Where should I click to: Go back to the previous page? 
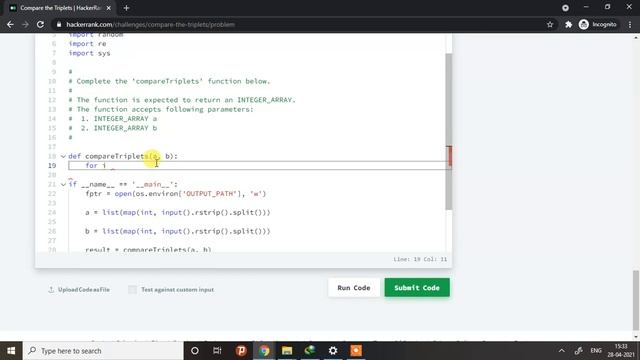click(10, 24)
